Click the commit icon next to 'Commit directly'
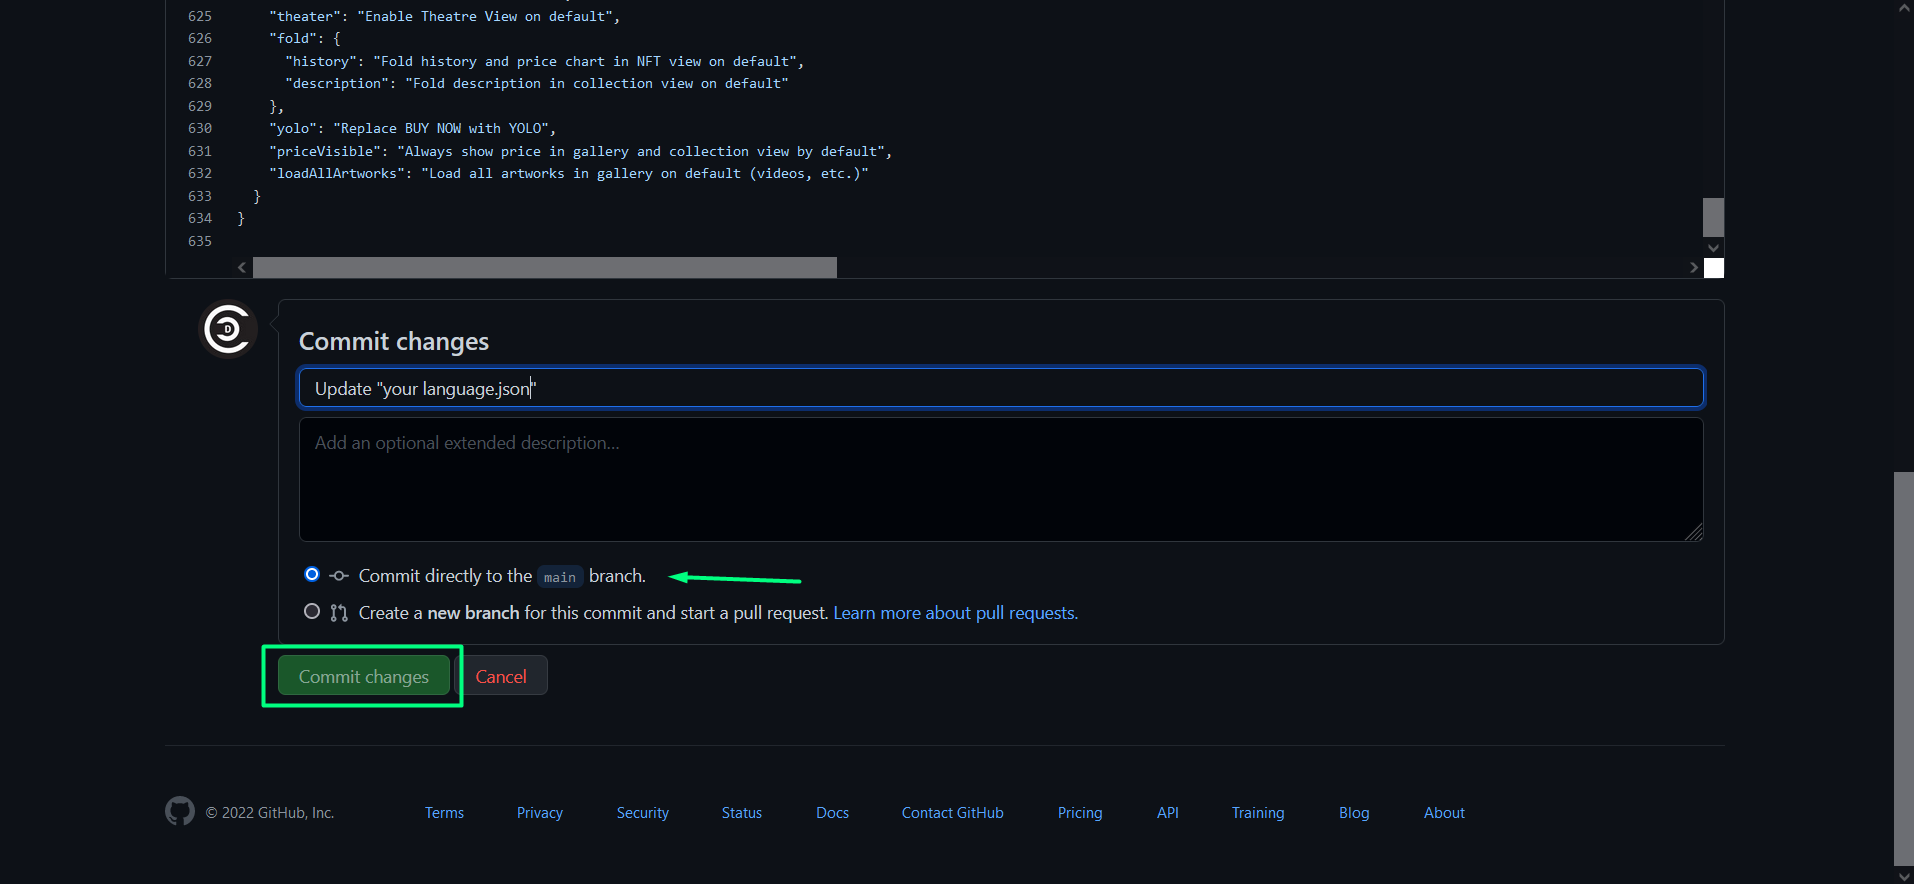This screenshot has width=1914, height=884. click(x=339, y=576)
